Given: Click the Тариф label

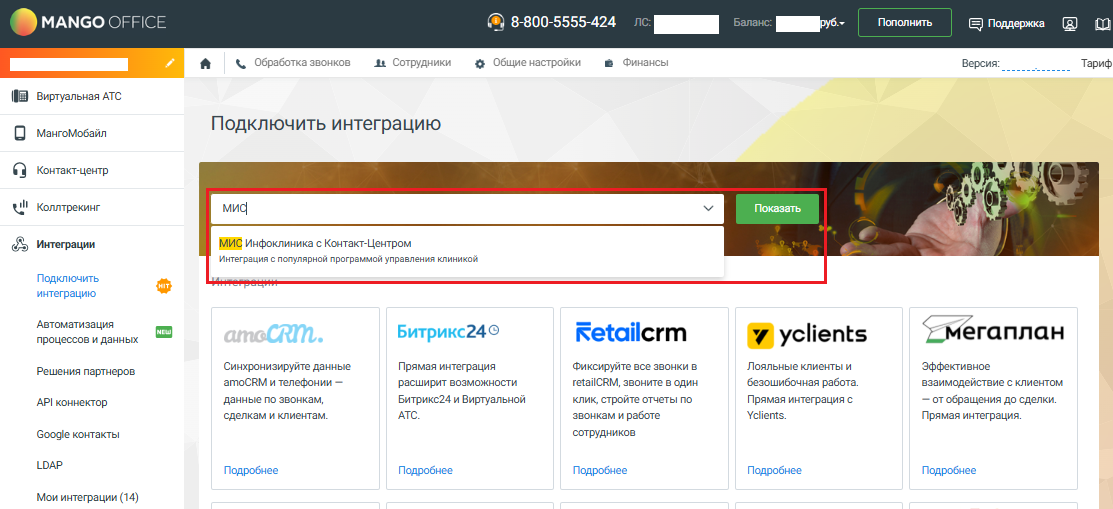Looking at the screenshot, I should click(1097, 63).
